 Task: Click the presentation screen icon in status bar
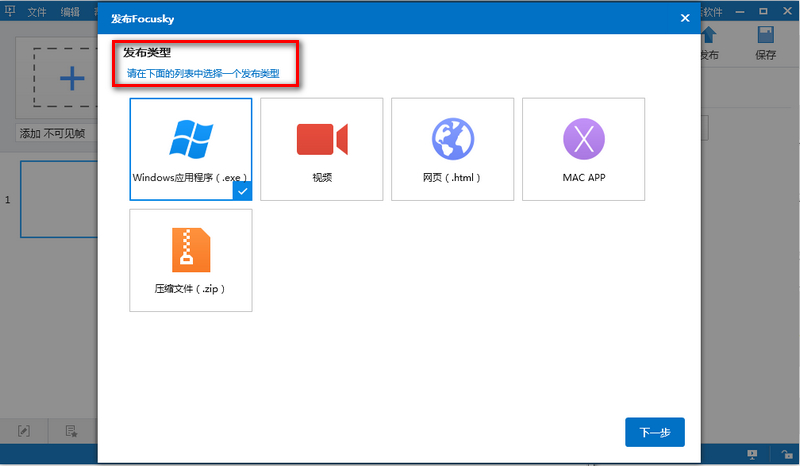point(751,455)
